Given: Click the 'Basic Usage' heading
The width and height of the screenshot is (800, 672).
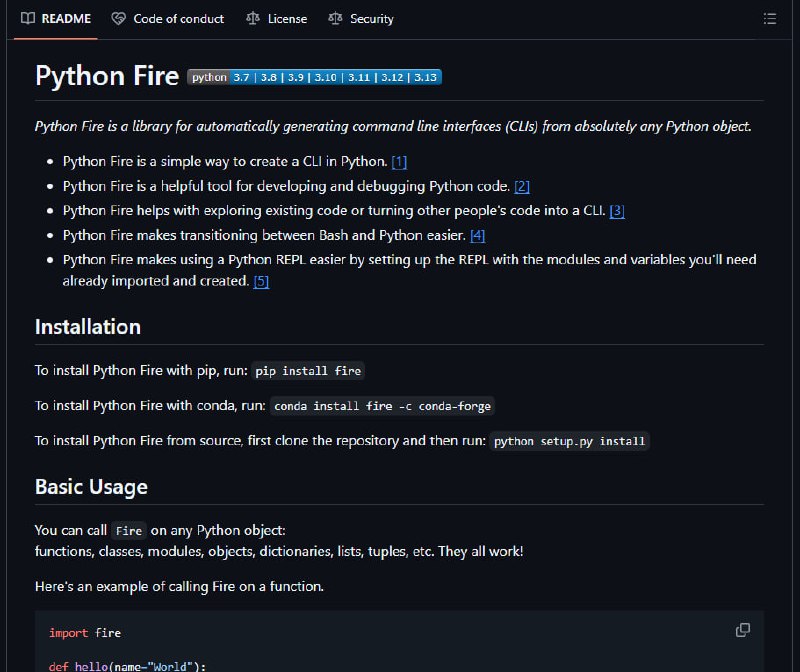Looking at the screenshot, I should coord(91,487).
